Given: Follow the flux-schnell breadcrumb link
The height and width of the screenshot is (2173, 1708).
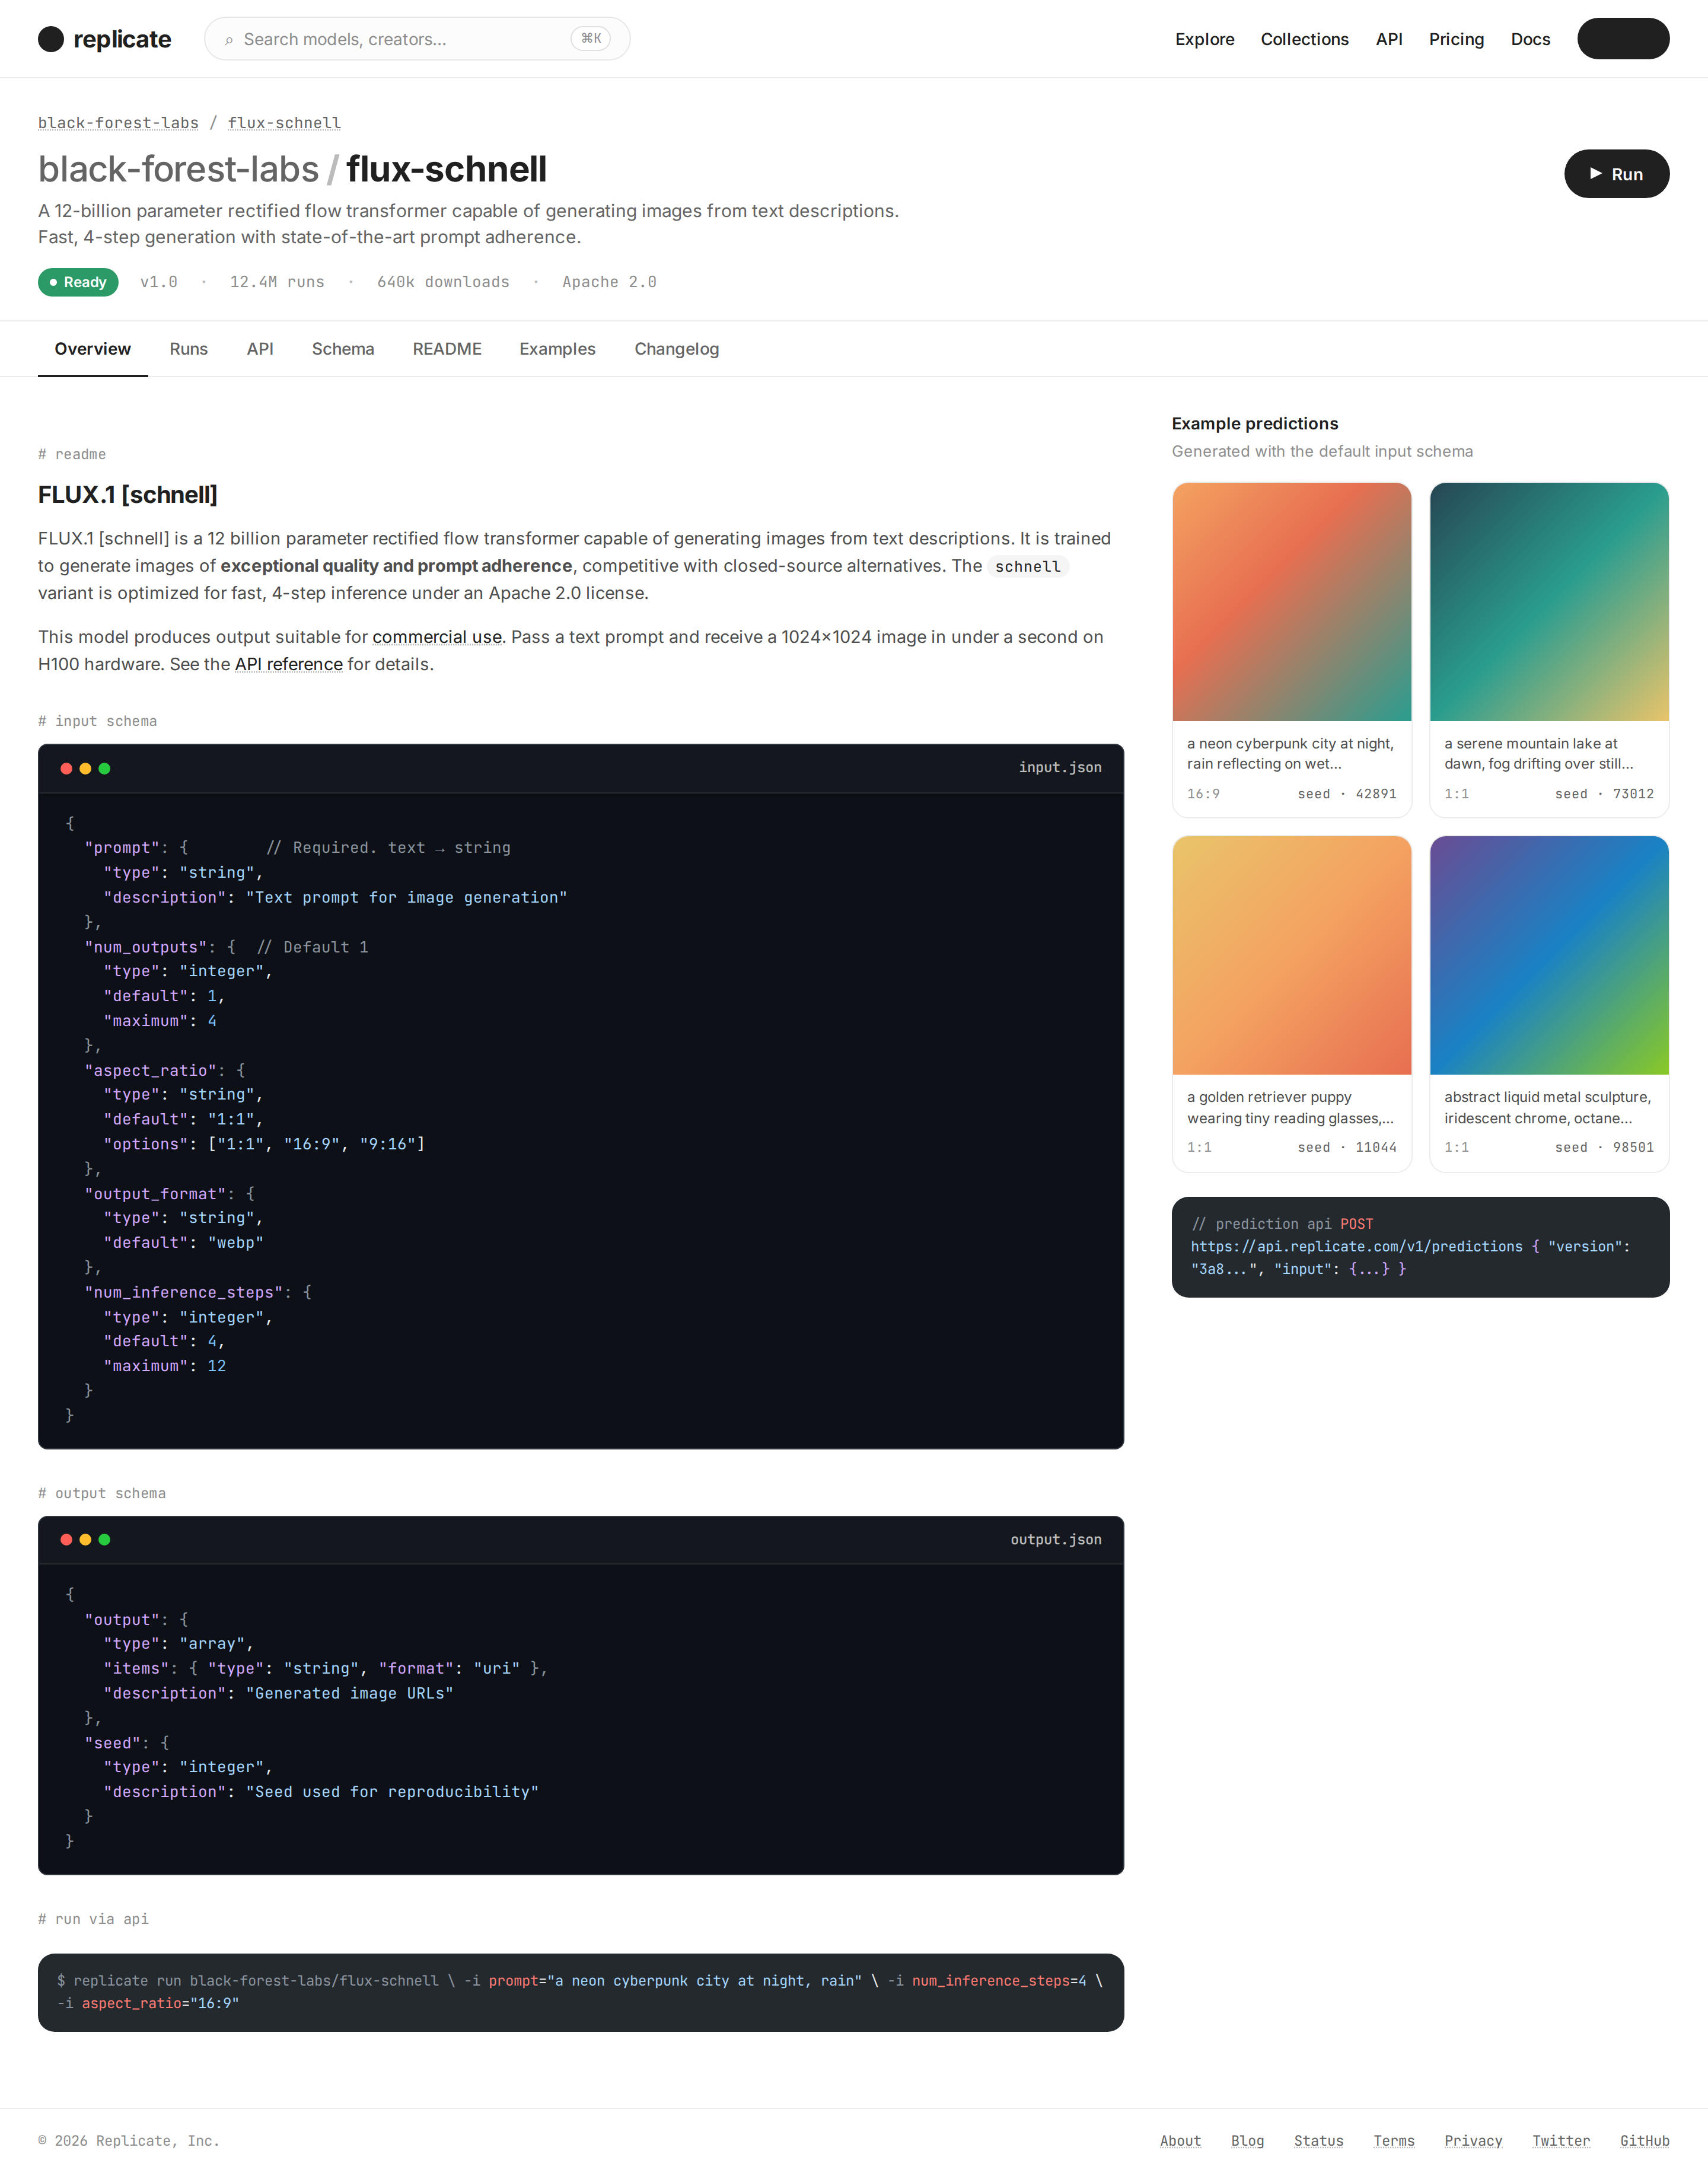Looking at the screenshot, I should pyautogui.click(x=284, y=123).
